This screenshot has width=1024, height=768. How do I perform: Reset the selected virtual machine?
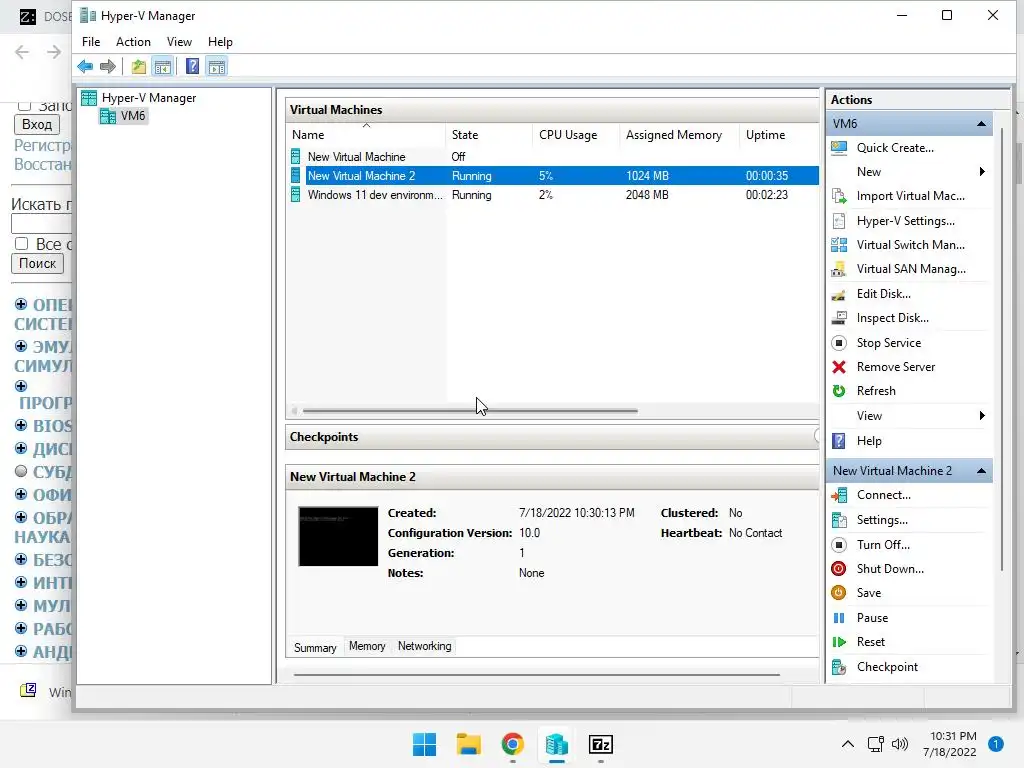[x=871, y=642]
